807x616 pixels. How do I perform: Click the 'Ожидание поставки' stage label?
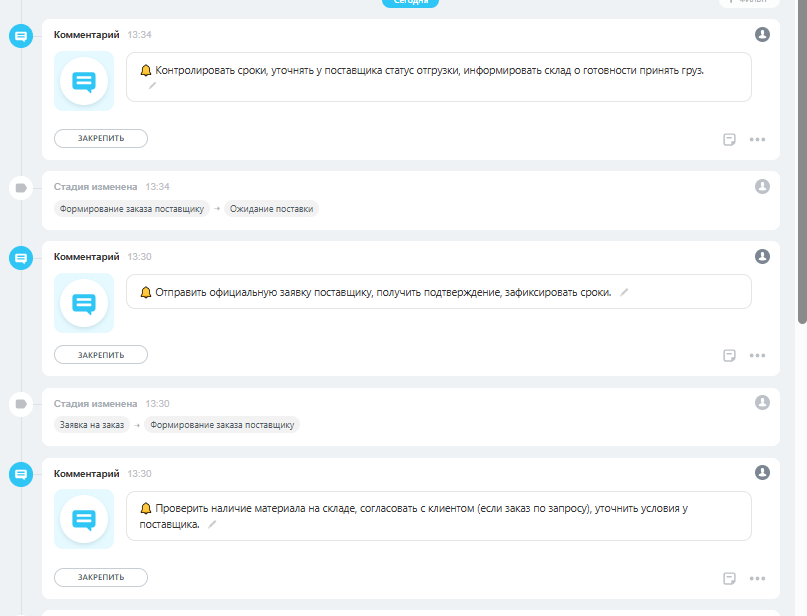click(271, 209)
